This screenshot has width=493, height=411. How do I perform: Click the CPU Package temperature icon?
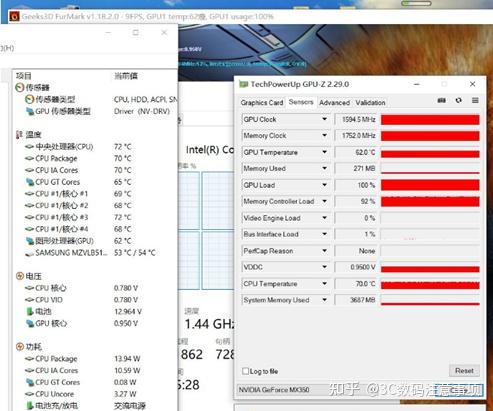[30, 158]
